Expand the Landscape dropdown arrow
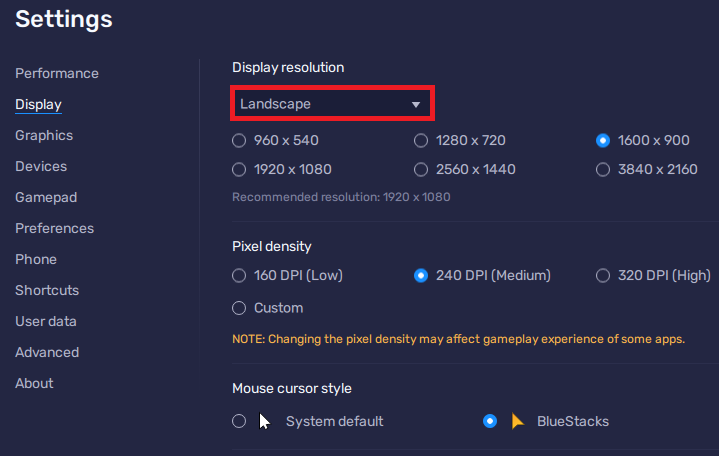 (416, 104)
